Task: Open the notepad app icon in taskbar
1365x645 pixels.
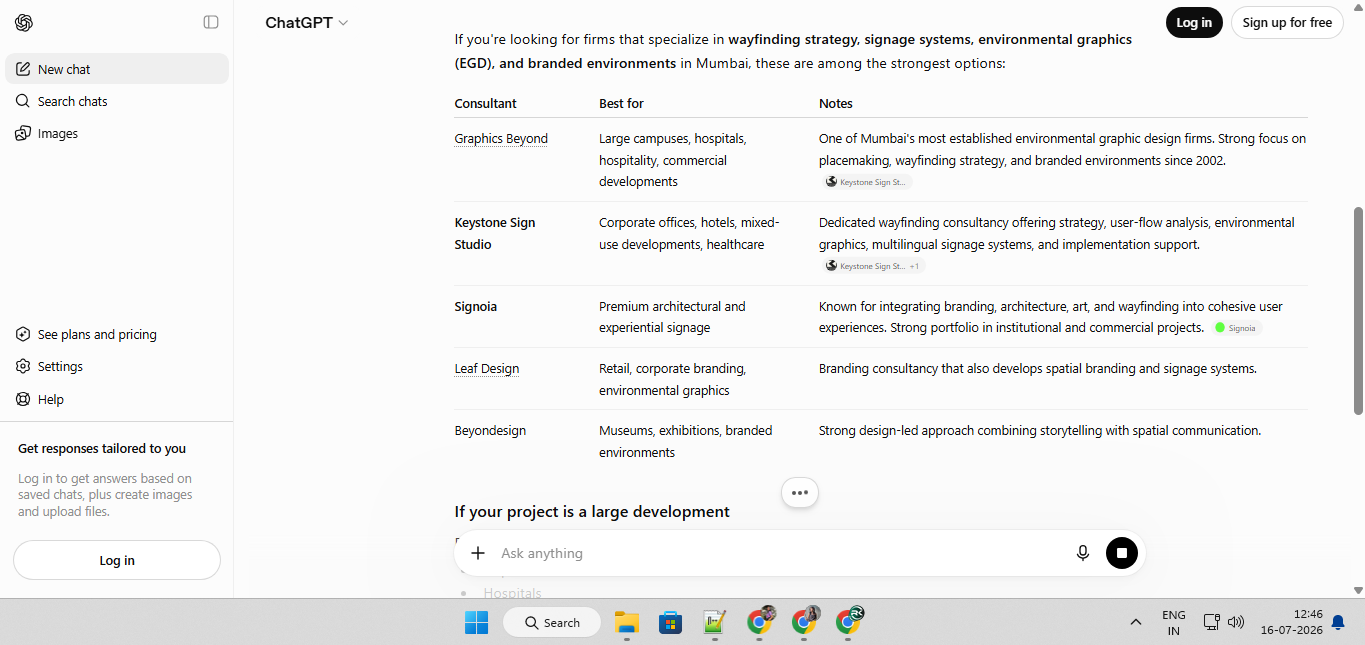Action: [x=714, y=622]
